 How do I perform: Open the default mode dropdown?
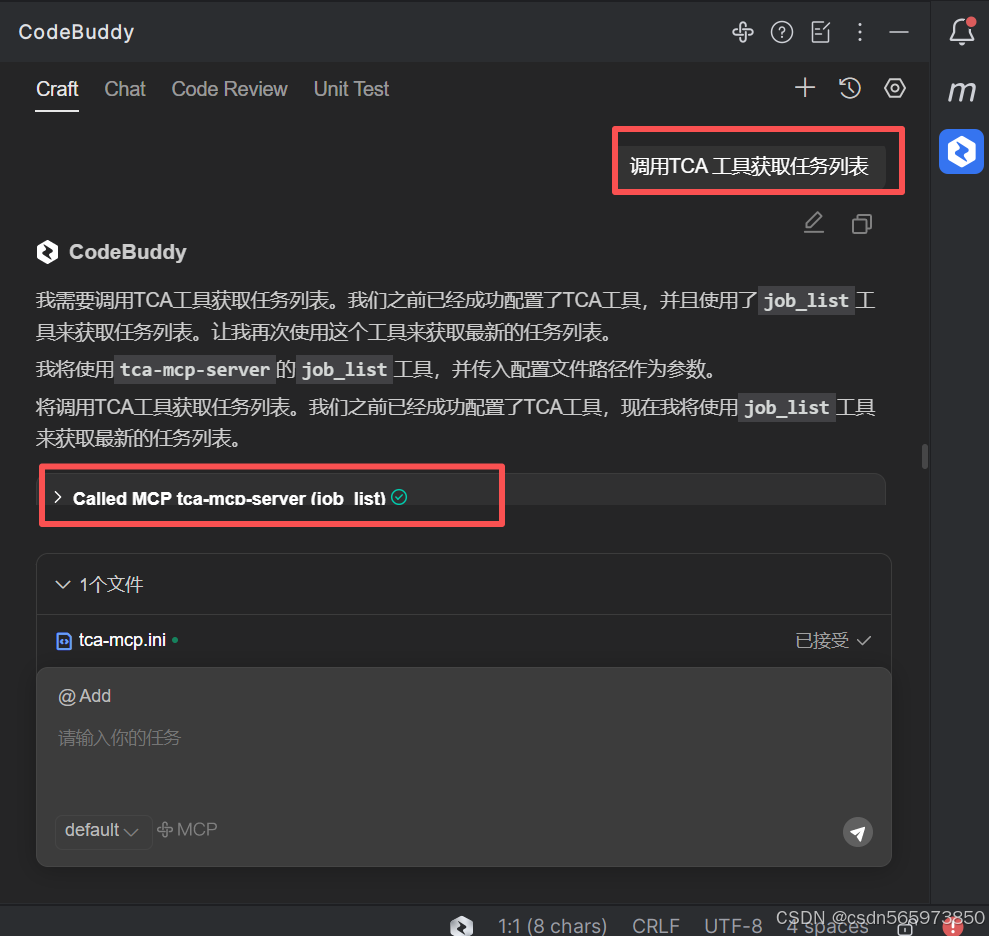point(102,830)
